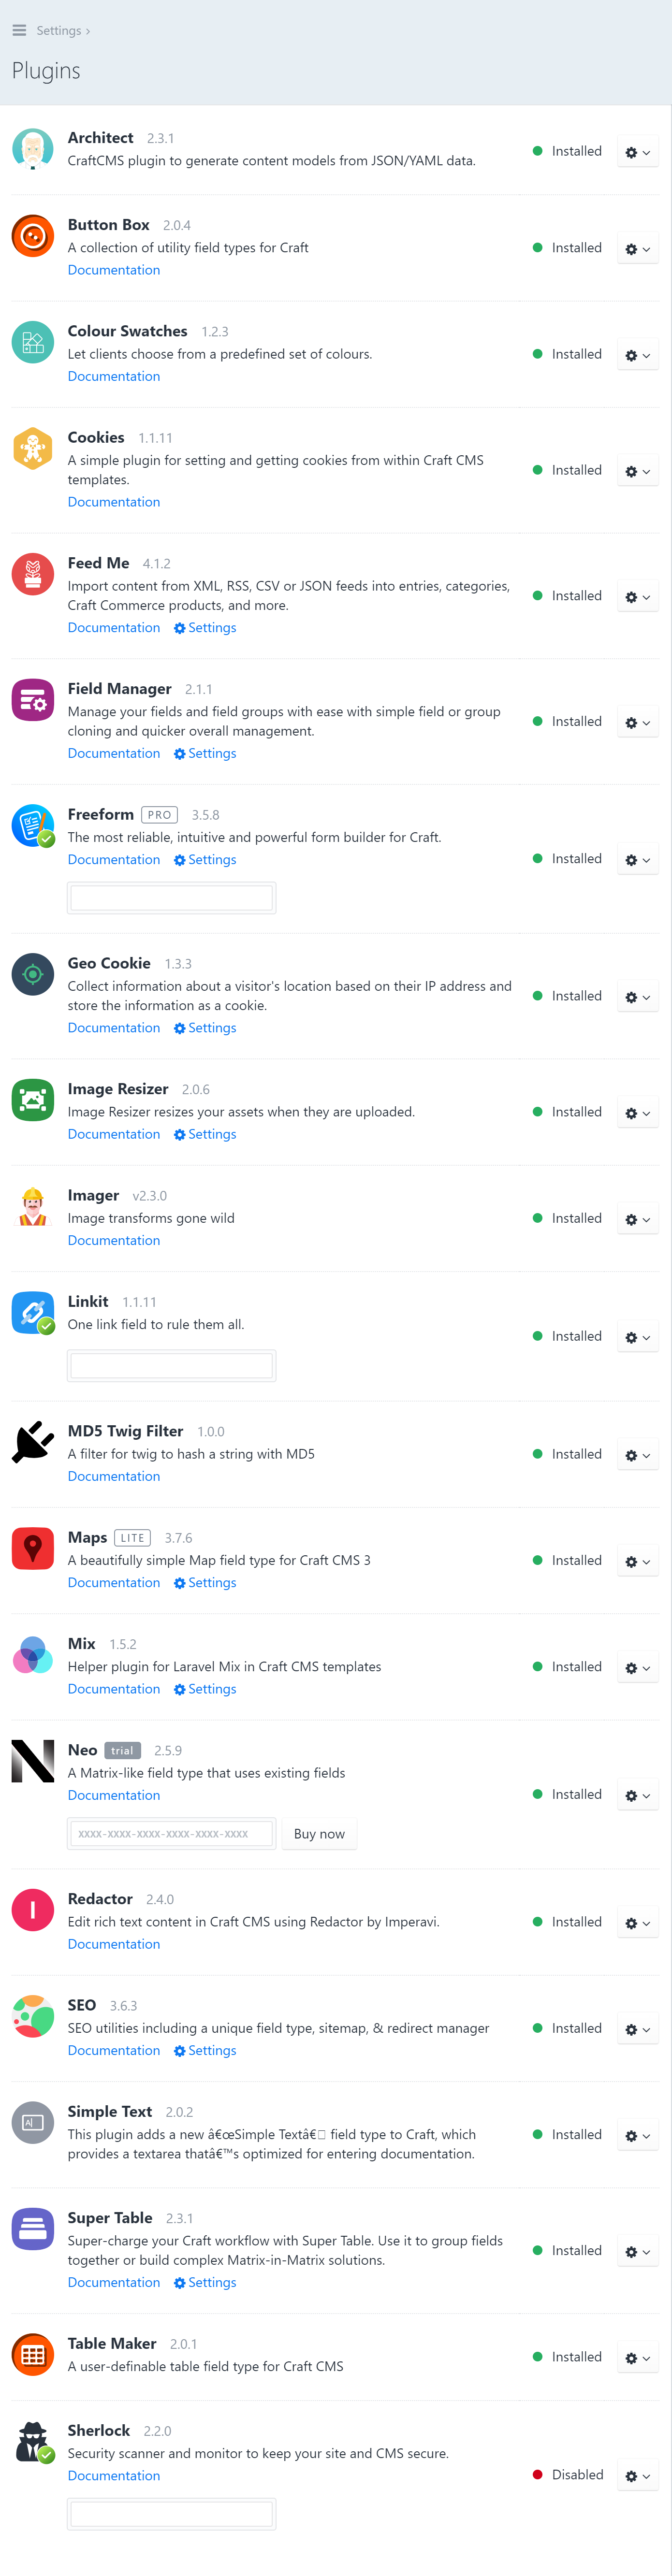Viewport: 672px width, 2576px height.
Task: Click the Button Box target icon
Action: click(x=33, y=236)
